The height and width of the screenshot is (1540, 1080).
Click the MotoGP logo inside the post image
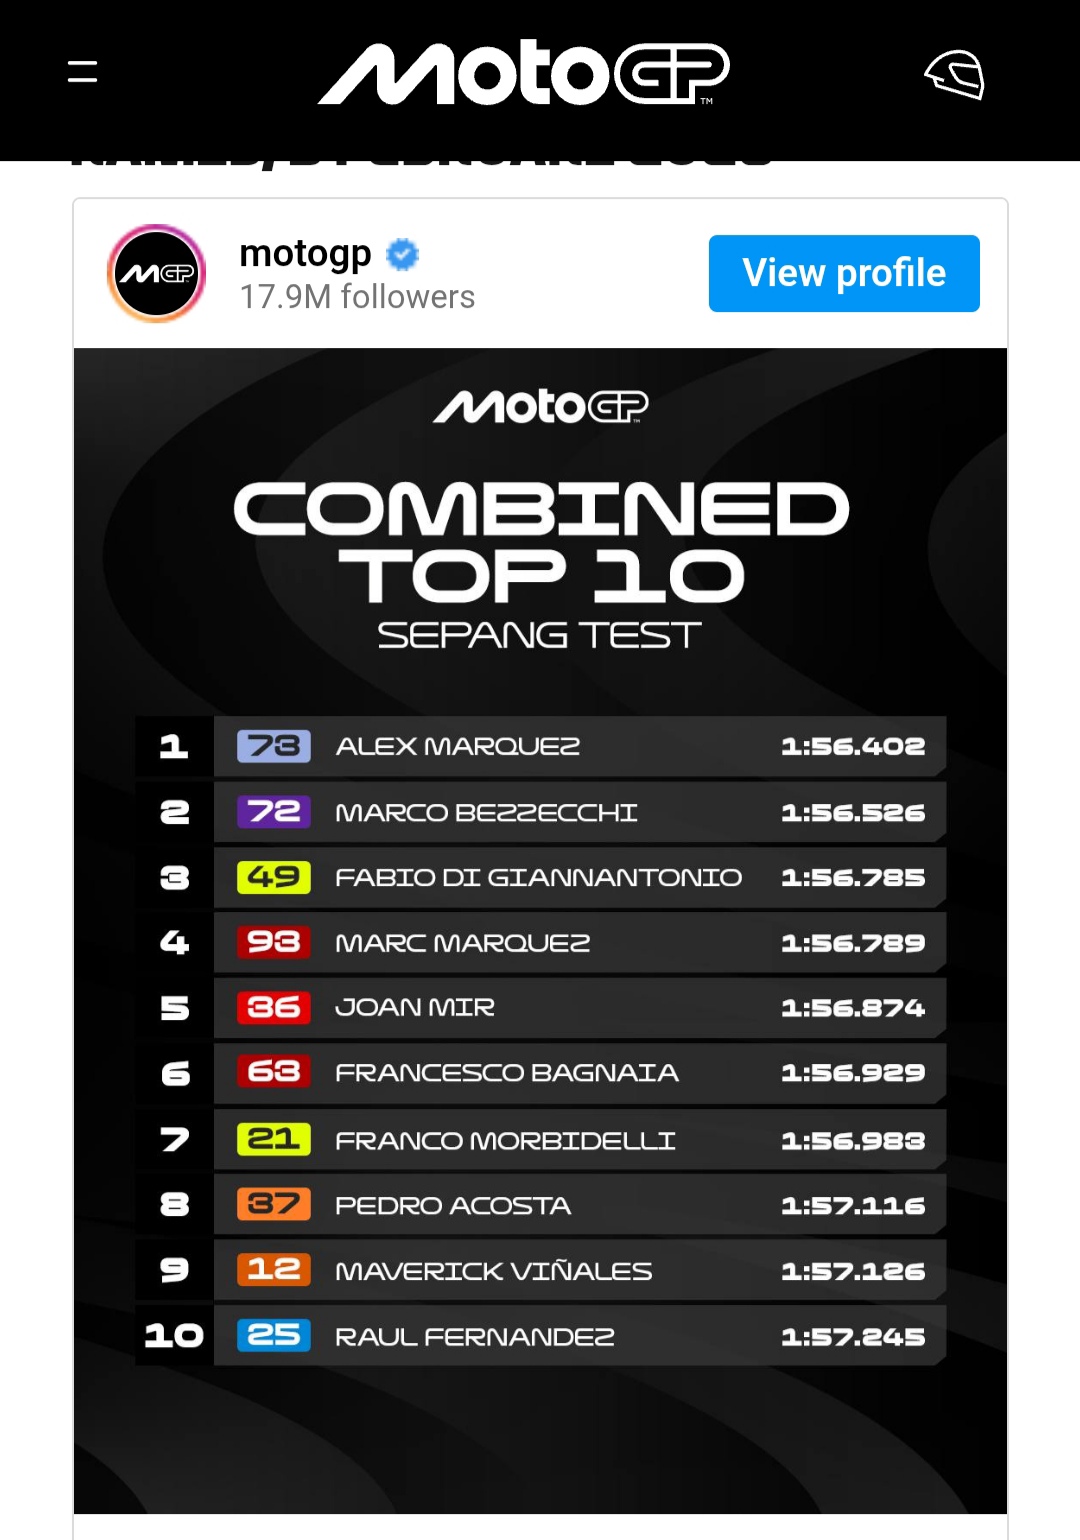540,406
